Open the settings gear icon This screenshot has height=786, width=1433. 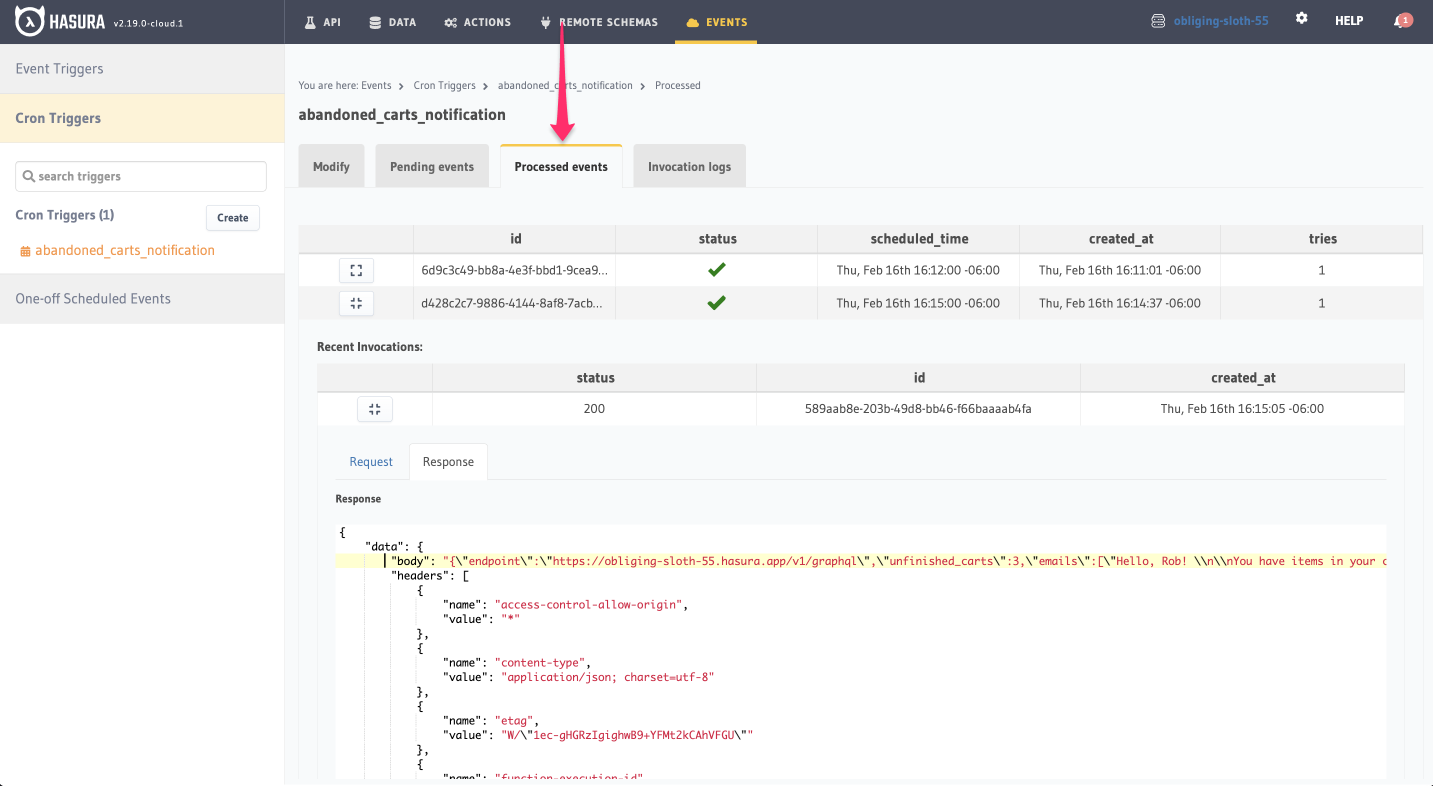[x=1302, y=19]
